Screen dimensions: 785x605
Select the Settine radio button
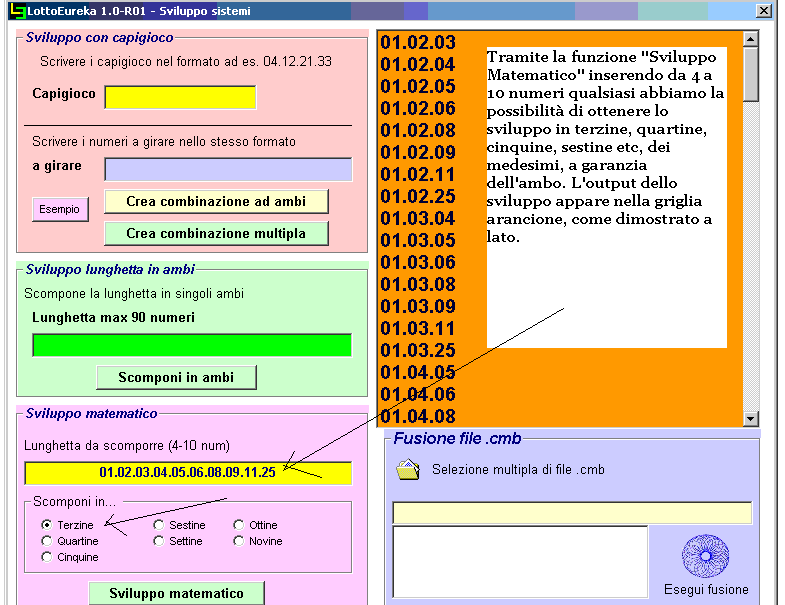tap(159, 541)
